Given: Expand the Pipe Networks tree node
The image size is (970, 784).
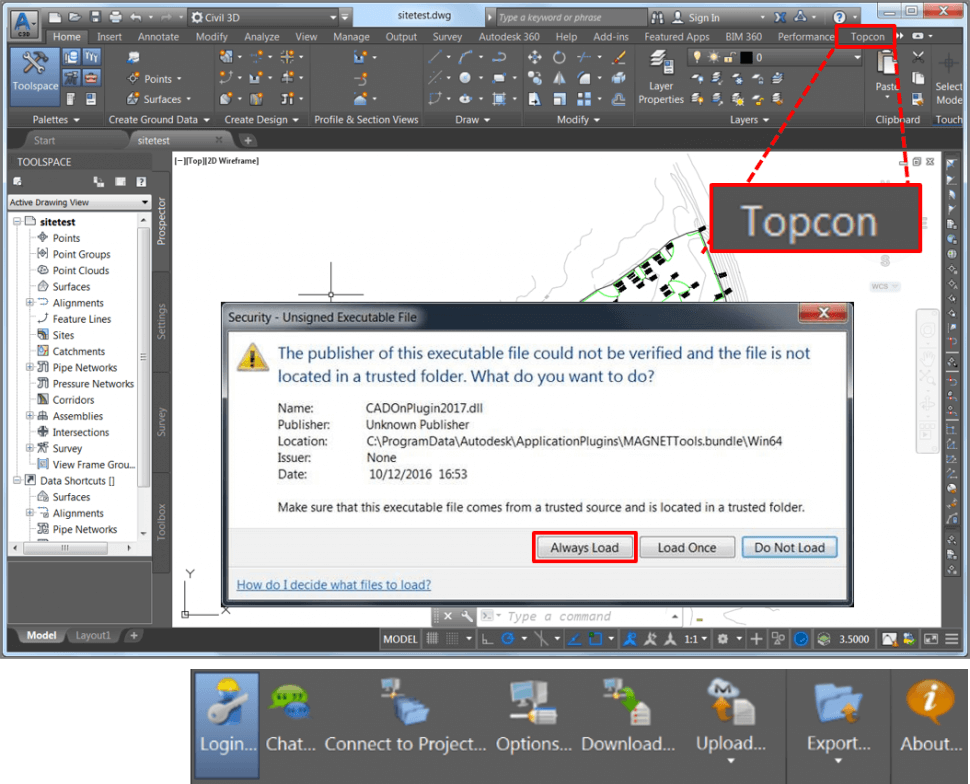Looking at the screenshot, I should coord(29,368).
